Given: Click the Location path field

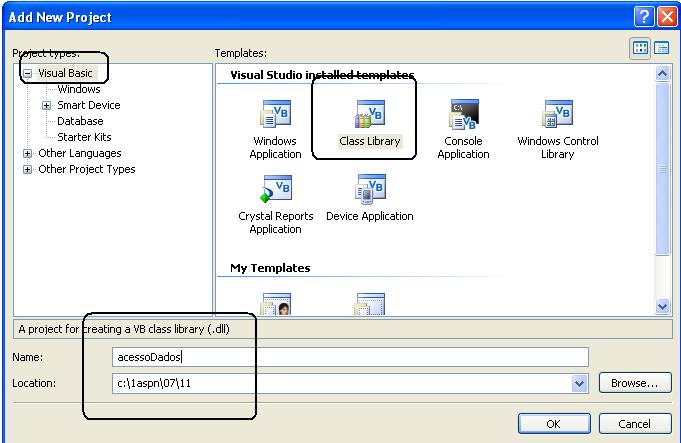Looking at the screenshot, I should (342, 383).
